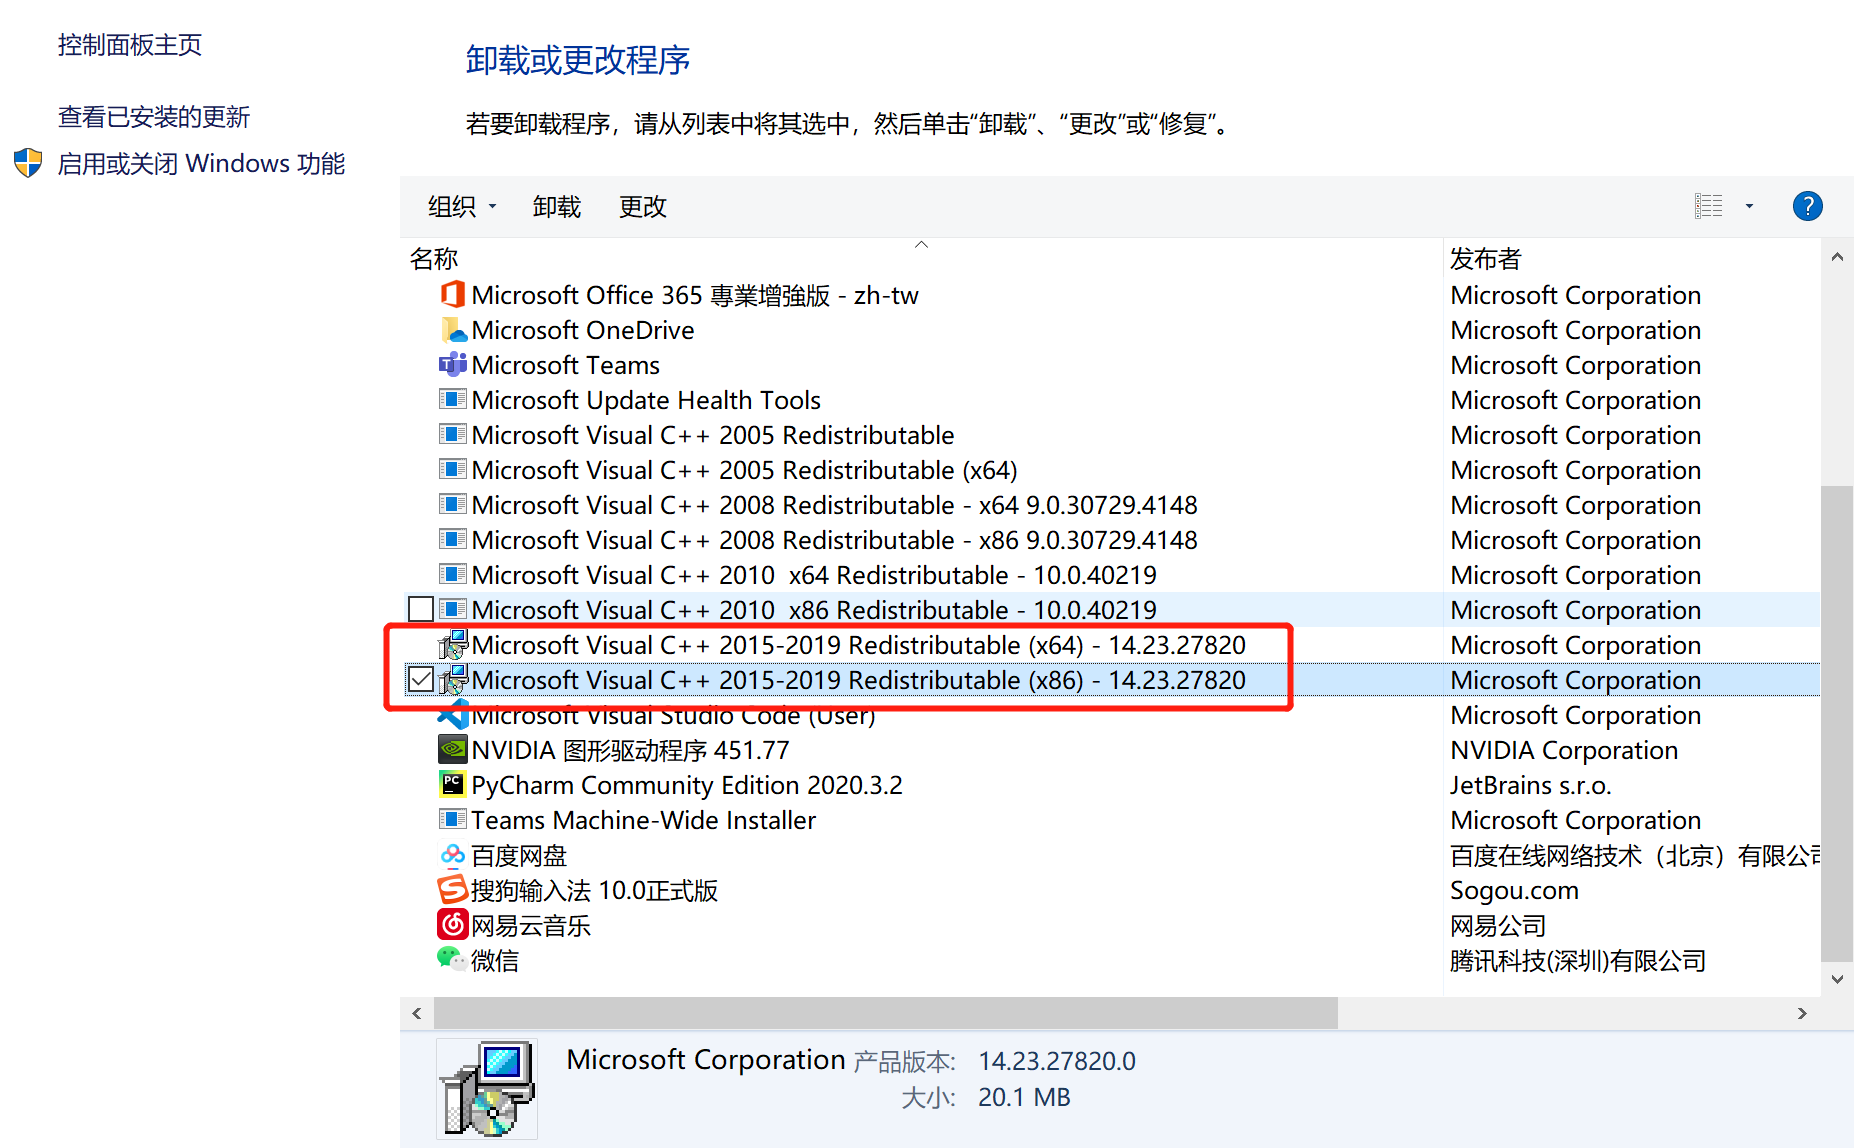
Task: Select Microsoft Visual C++ 2005 Redistributable row
Action: (x=1112, y=435)
